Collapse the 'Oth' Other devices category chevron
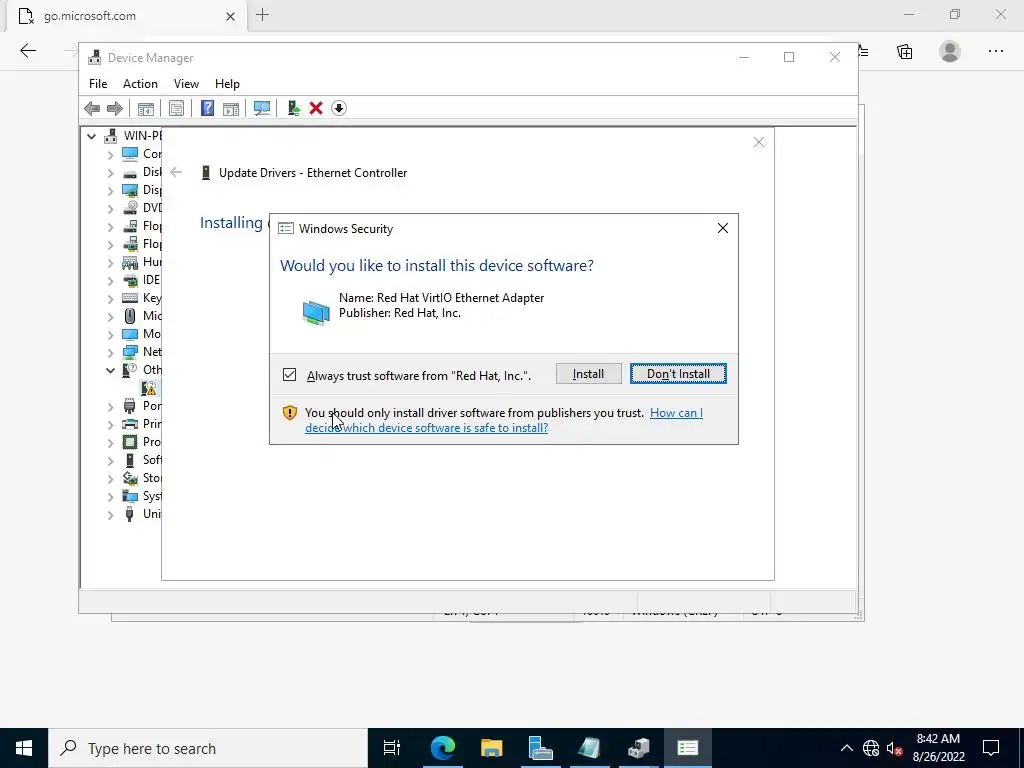 tap(110, 370)
